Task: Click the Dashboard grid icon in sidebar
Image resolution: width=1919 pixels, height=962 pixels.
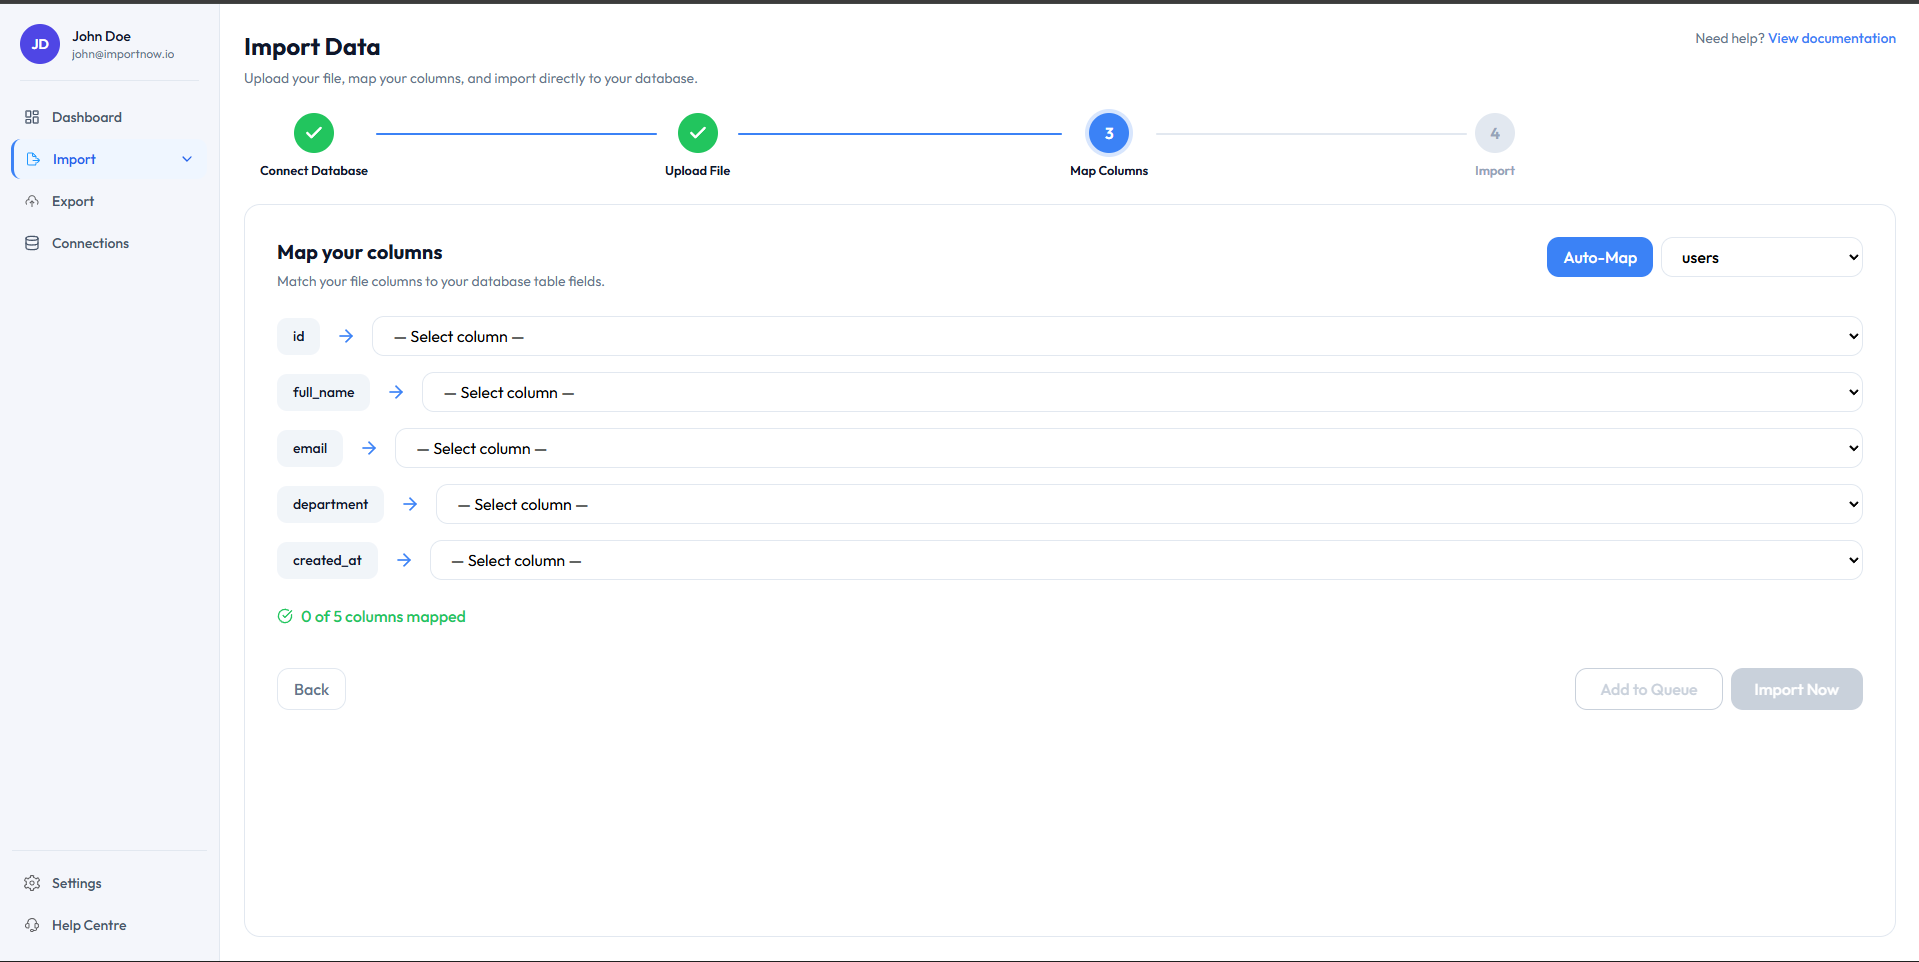Action: click(x=33, y=117)
